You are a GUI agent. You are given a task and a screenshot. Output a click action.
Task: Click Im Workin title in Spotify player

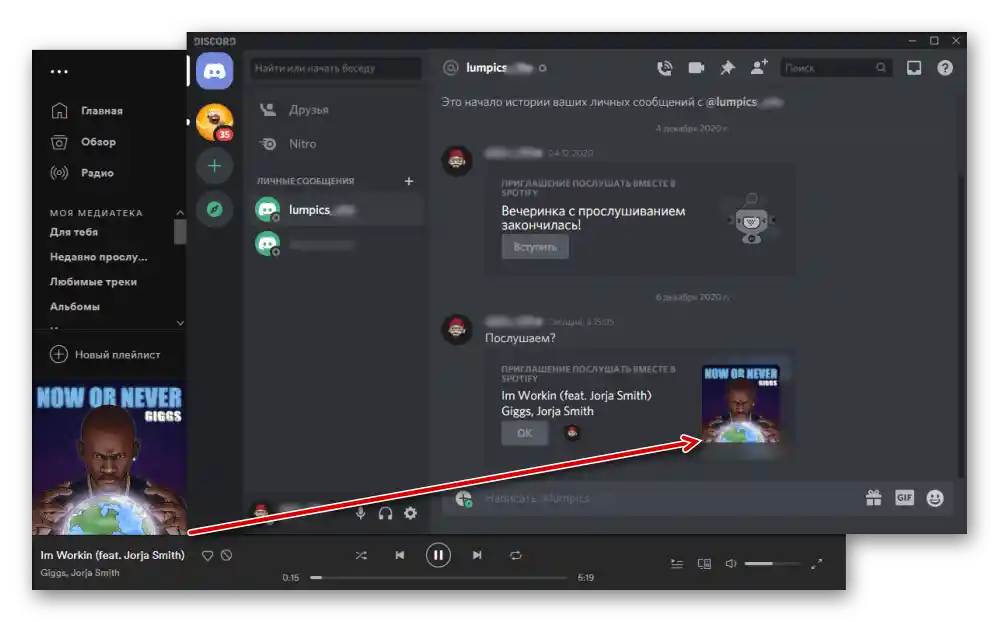click(112, 555)
